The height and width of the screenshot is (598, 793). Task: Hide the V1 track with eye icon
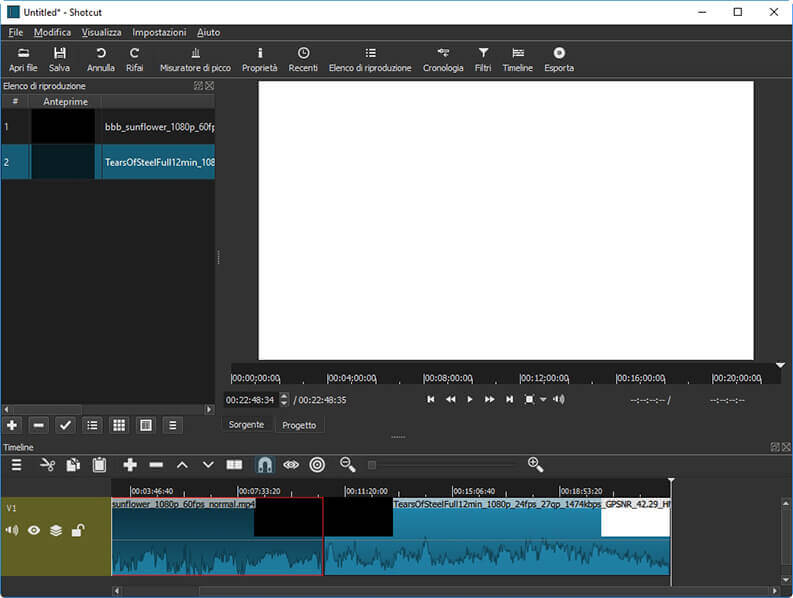tap(34, 530)
